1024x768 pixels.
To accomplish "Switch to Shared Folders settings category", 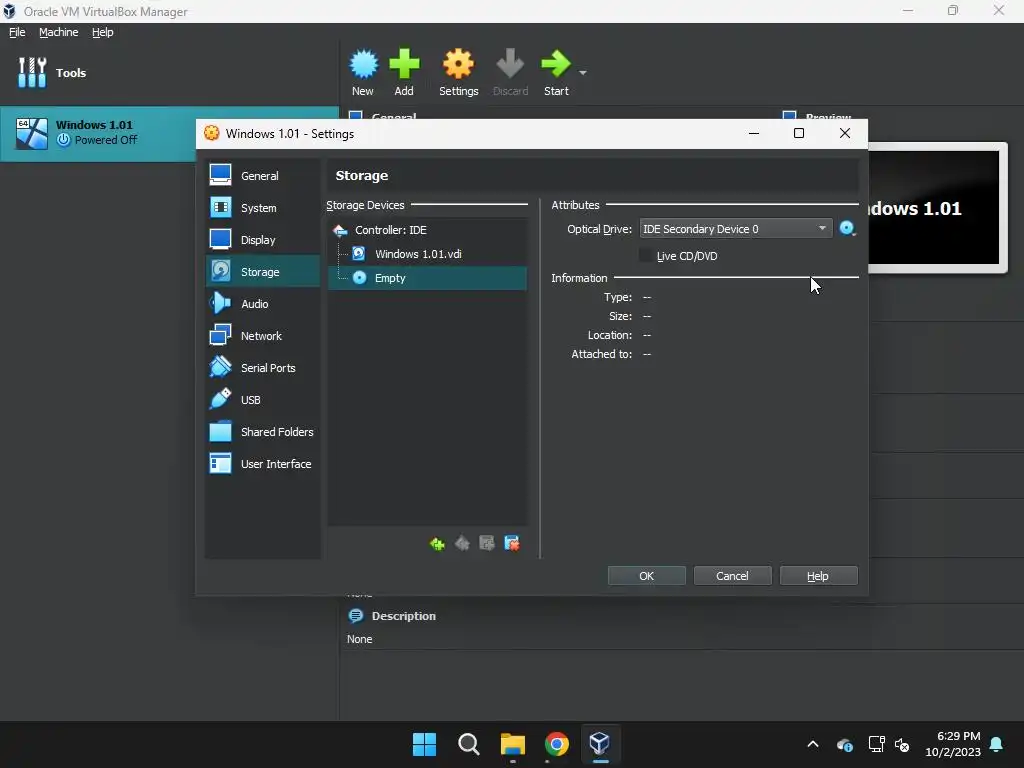I will click(x=263, y=432).
